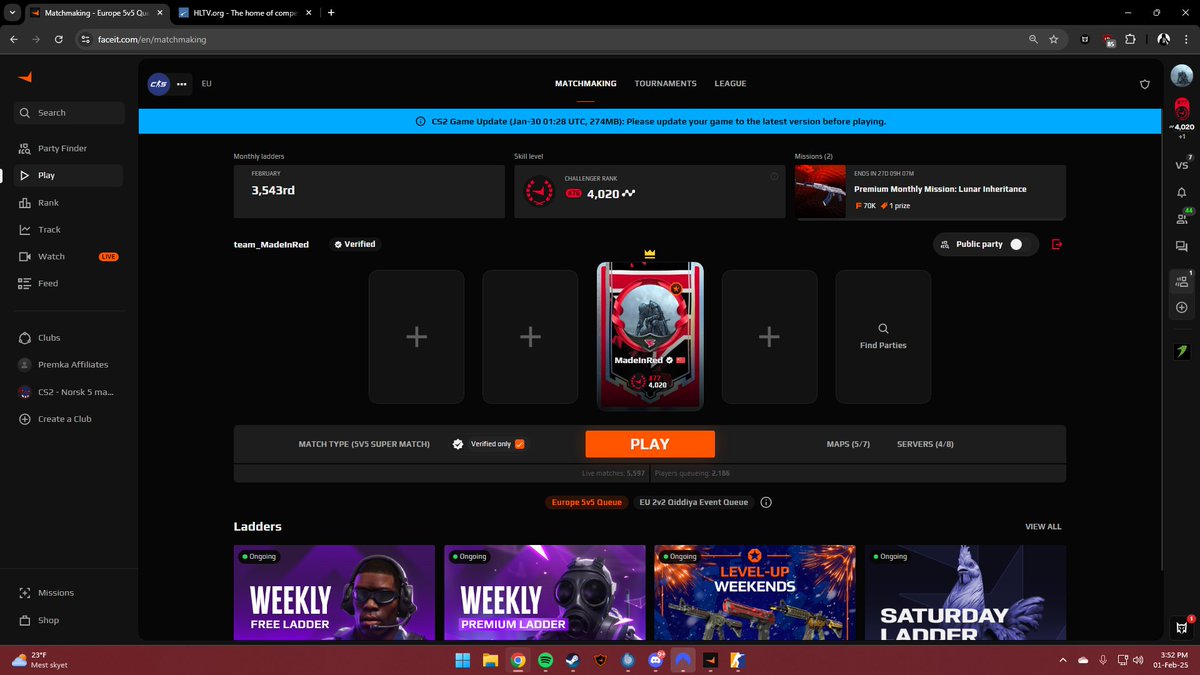Image resolution: width=1200 pixels, height=675 pixels.
Task: Open the chat messages icon
Action: 1181,246
